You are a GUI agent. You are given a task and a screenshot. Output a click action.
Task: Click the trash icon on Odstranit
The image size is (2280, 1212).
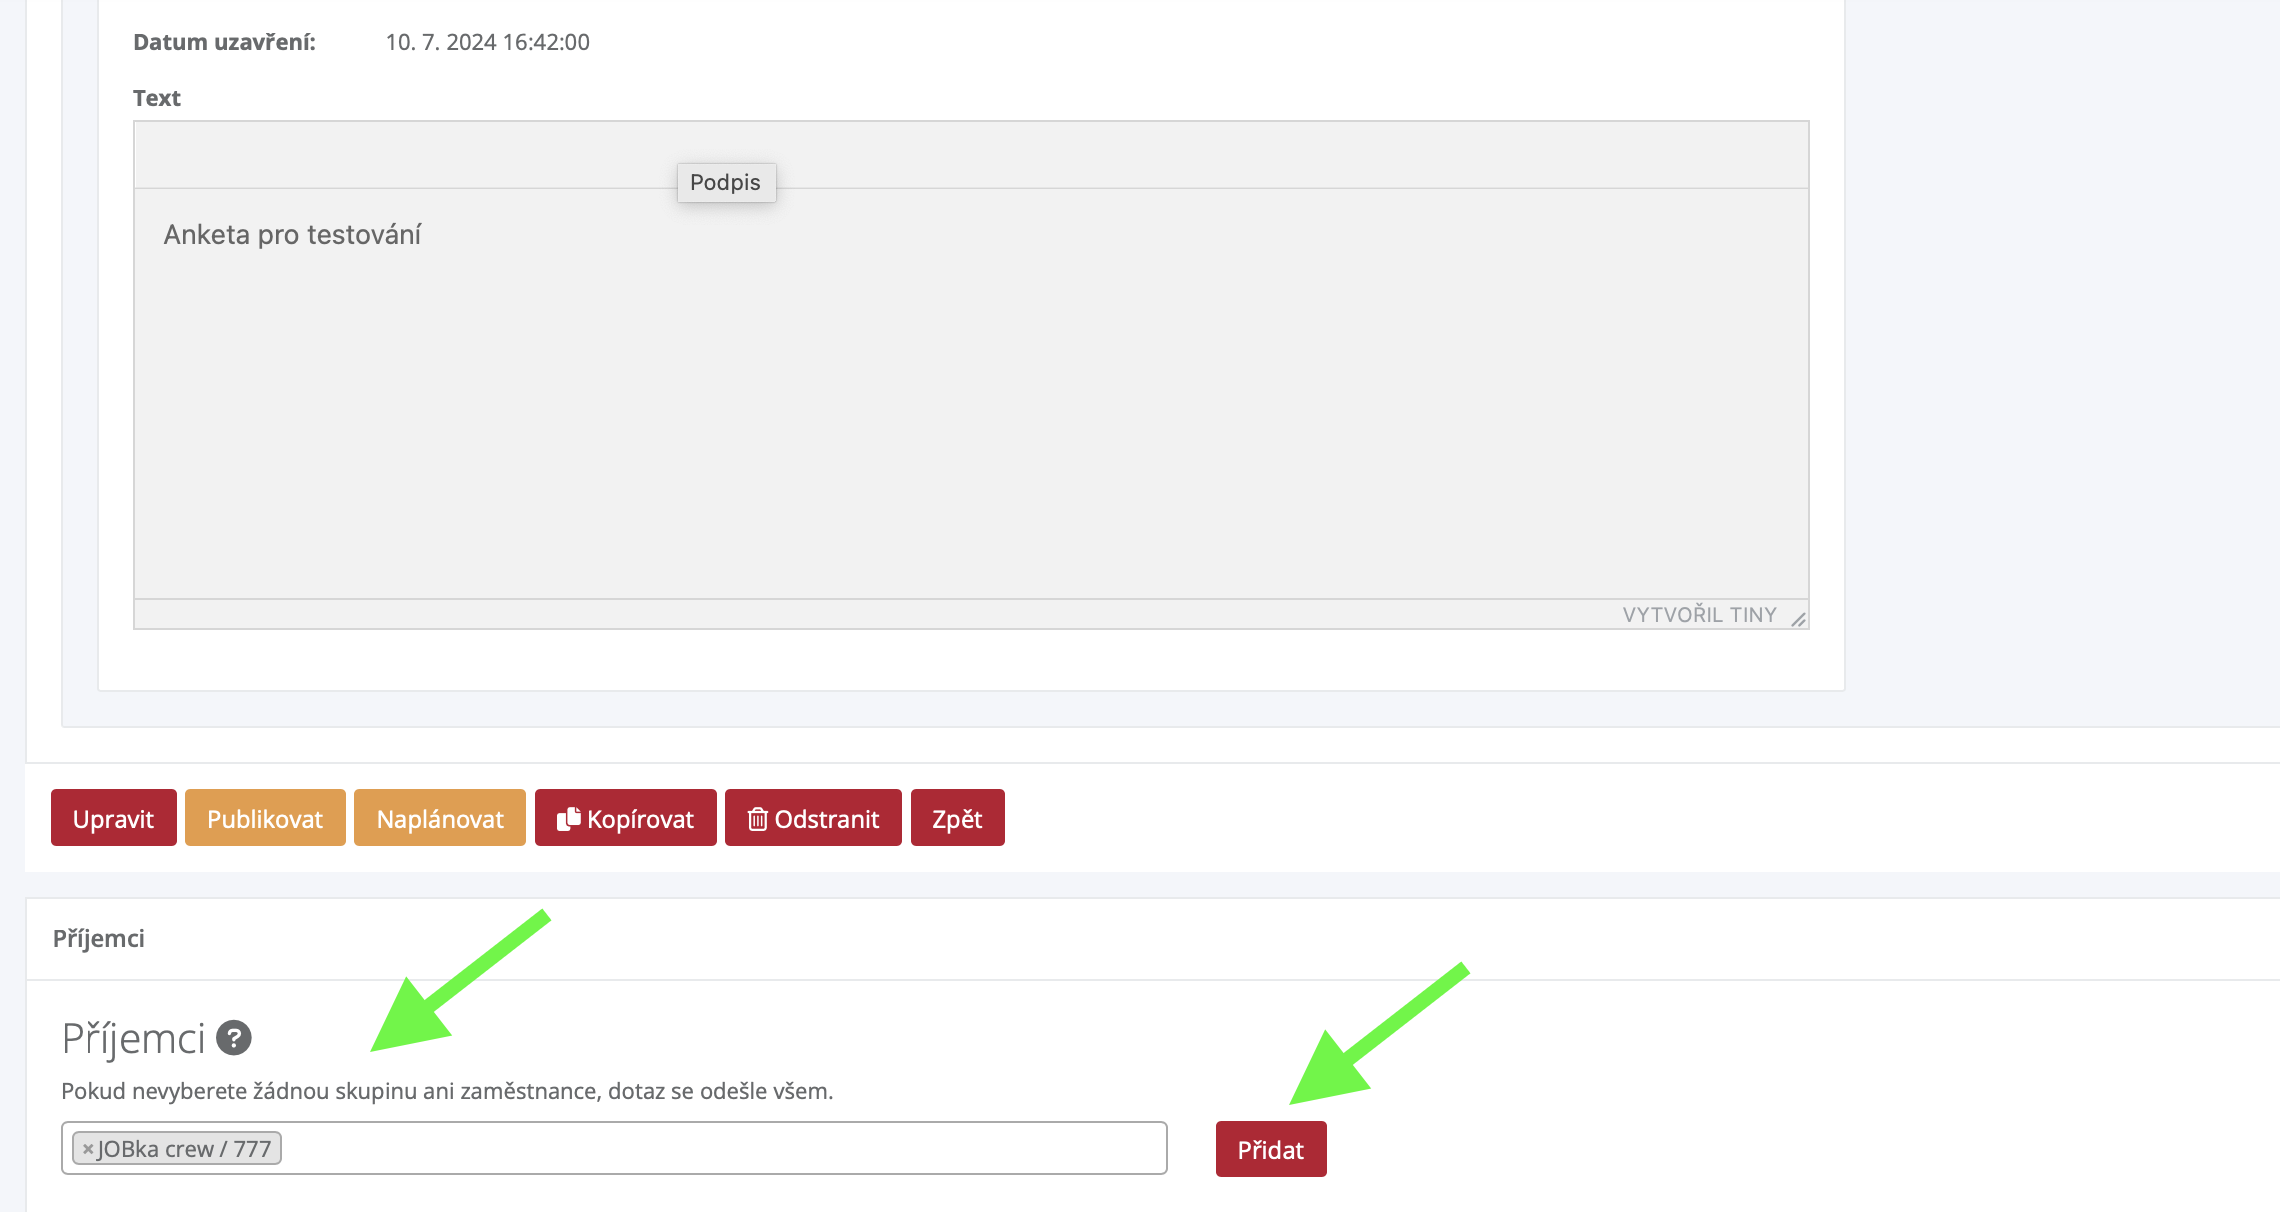pos(757,819)
